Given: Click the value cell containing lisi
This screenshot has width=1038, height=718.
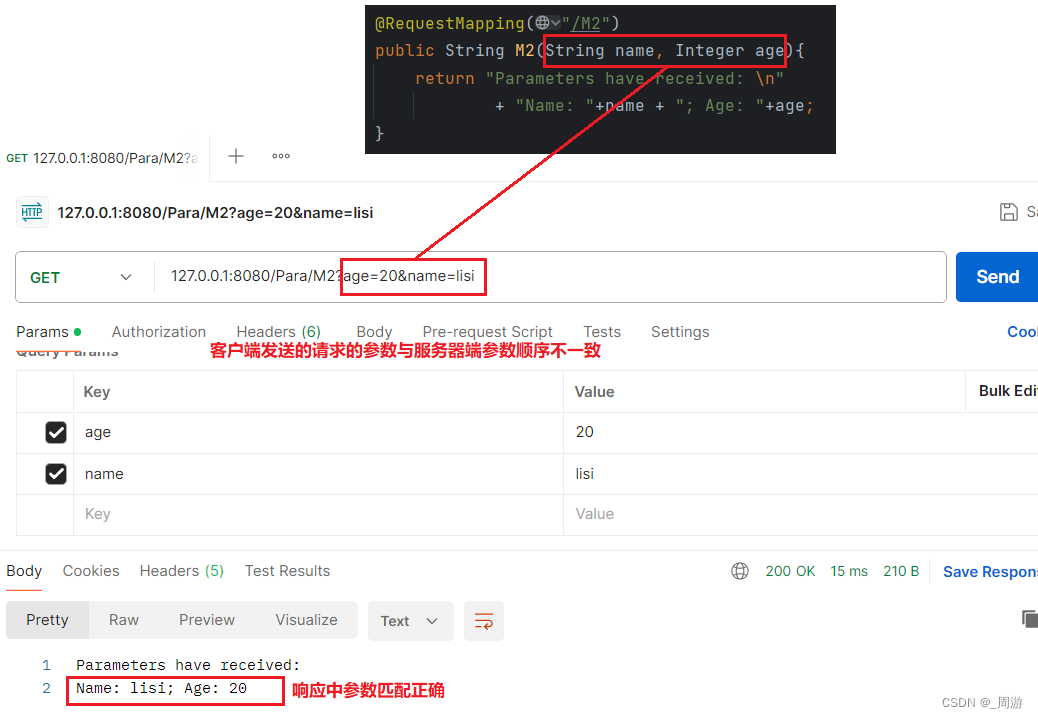Looking at the screenshot, I should click(800, 474).
